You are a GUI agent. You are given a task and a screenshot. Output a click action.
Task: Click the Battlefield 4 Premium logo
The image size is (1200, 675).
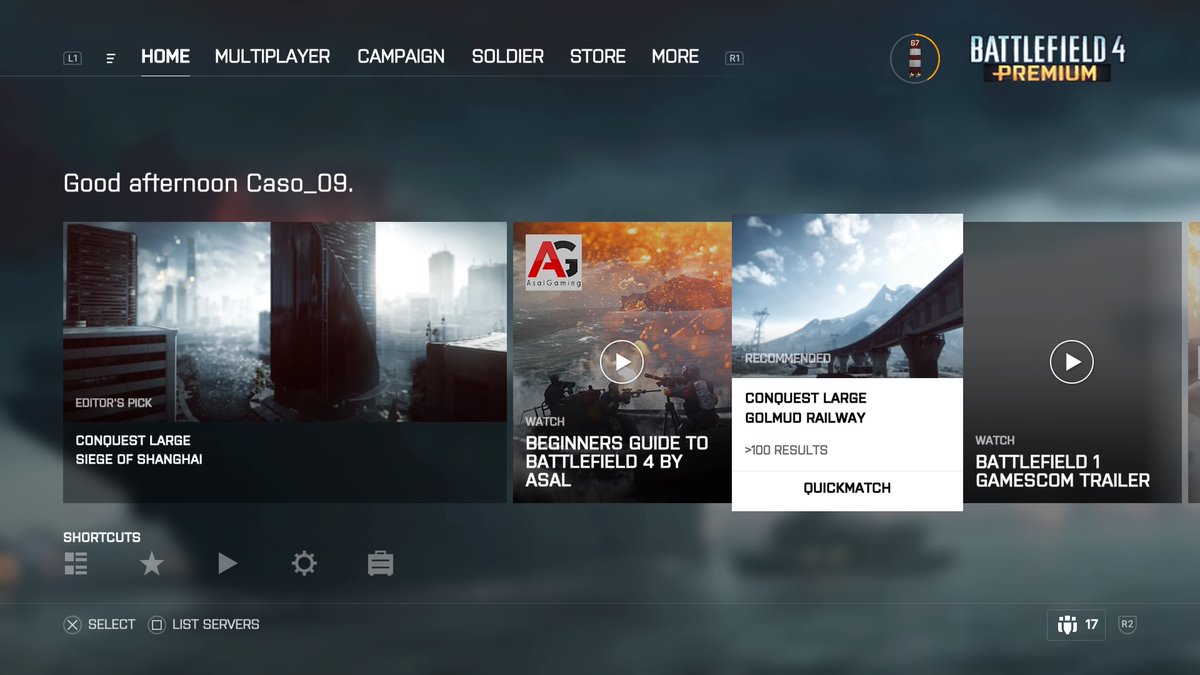[x=1047, y=60]
